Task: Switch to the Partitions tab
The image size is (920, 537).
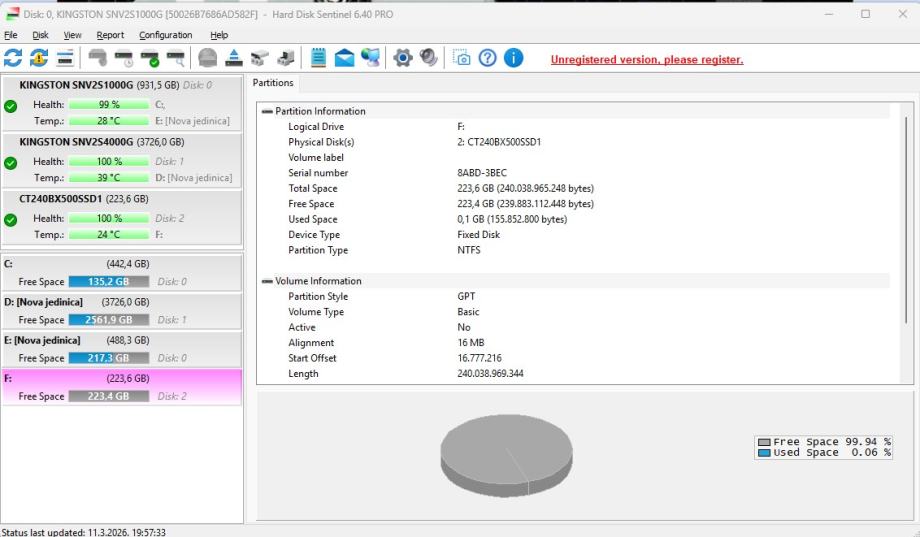Action: 273,83
